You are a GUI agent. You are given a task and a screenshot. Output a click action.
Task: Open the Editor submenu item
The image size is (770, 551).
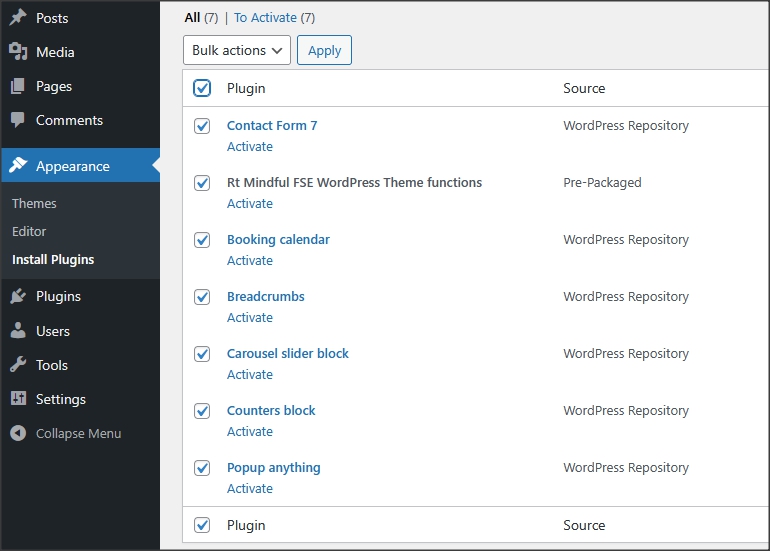click(29, 231)
